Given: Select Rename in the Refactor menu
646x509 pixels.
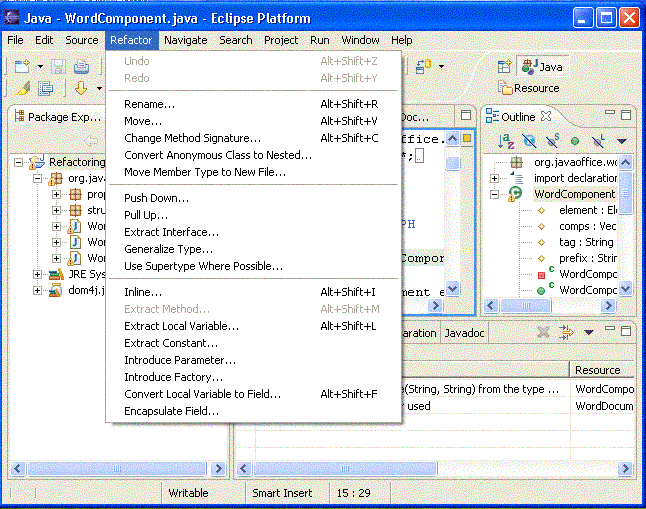Looking at the screenshot, I should point(149,104).
